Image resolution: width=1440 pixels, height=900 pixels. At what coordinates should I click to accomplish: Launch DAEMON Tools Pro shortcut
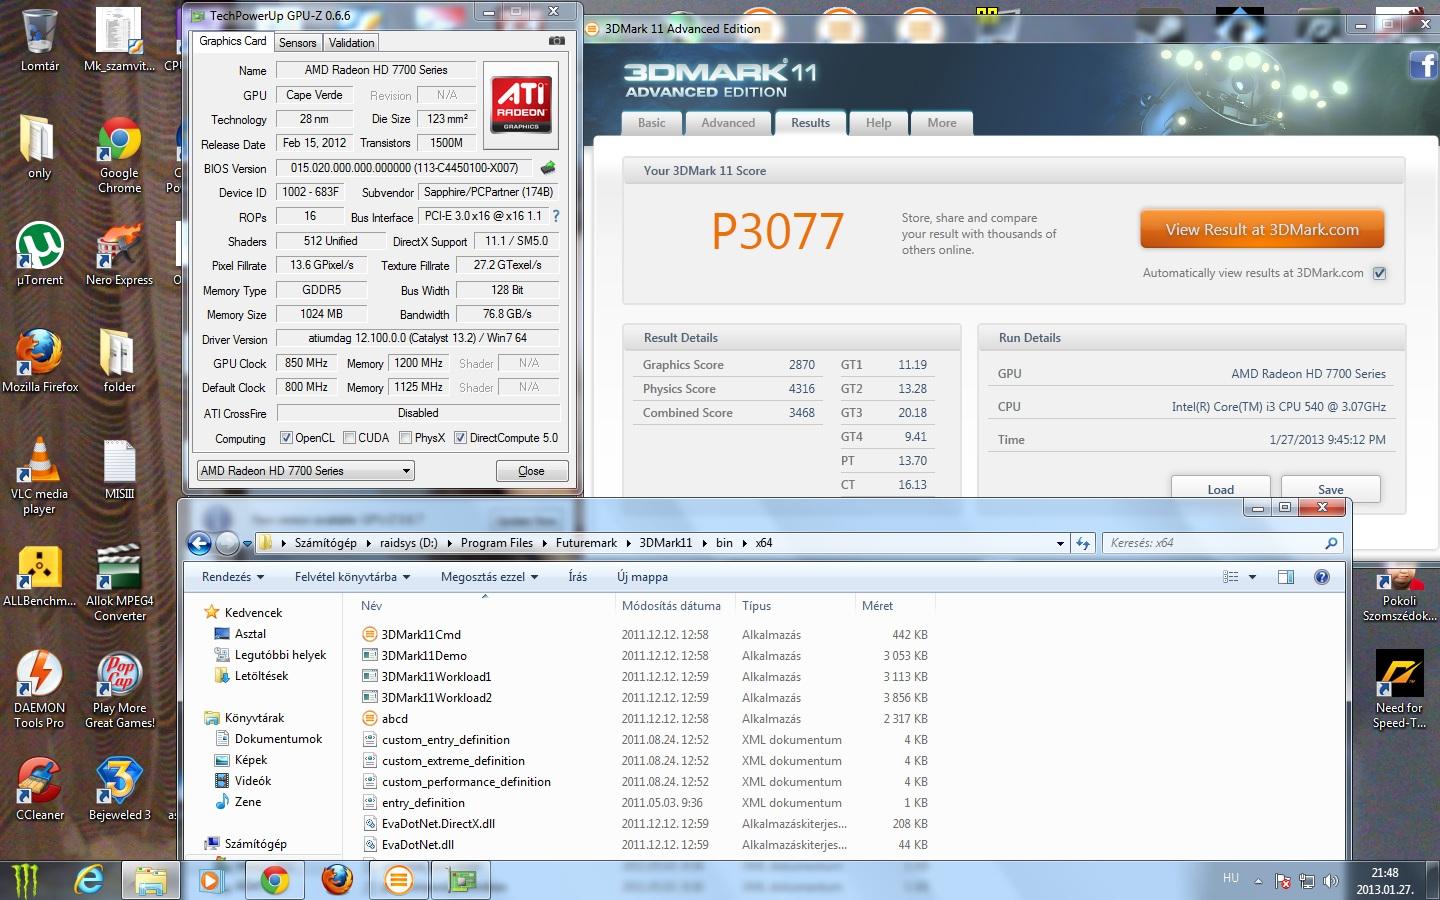click(39, 690)
